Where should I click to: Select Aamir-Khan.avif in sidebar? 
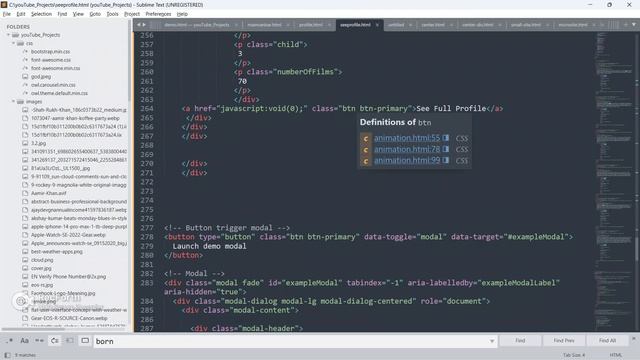[x=49, y=193]
